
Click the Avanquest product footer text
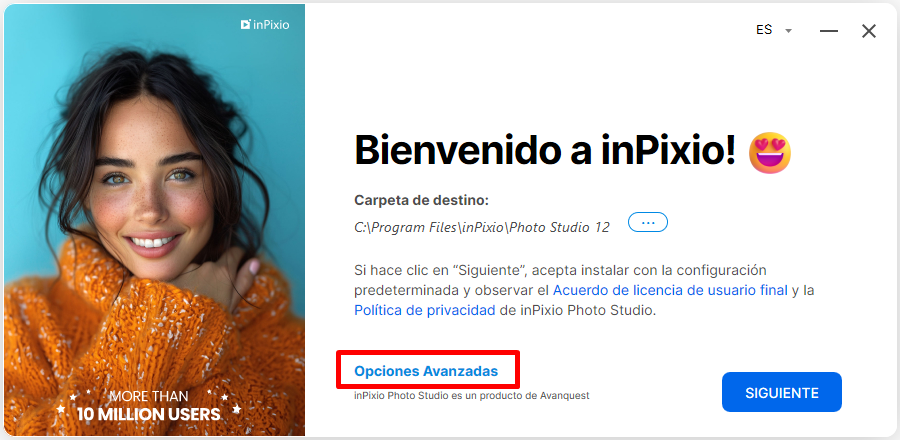(x=472, y=395)
